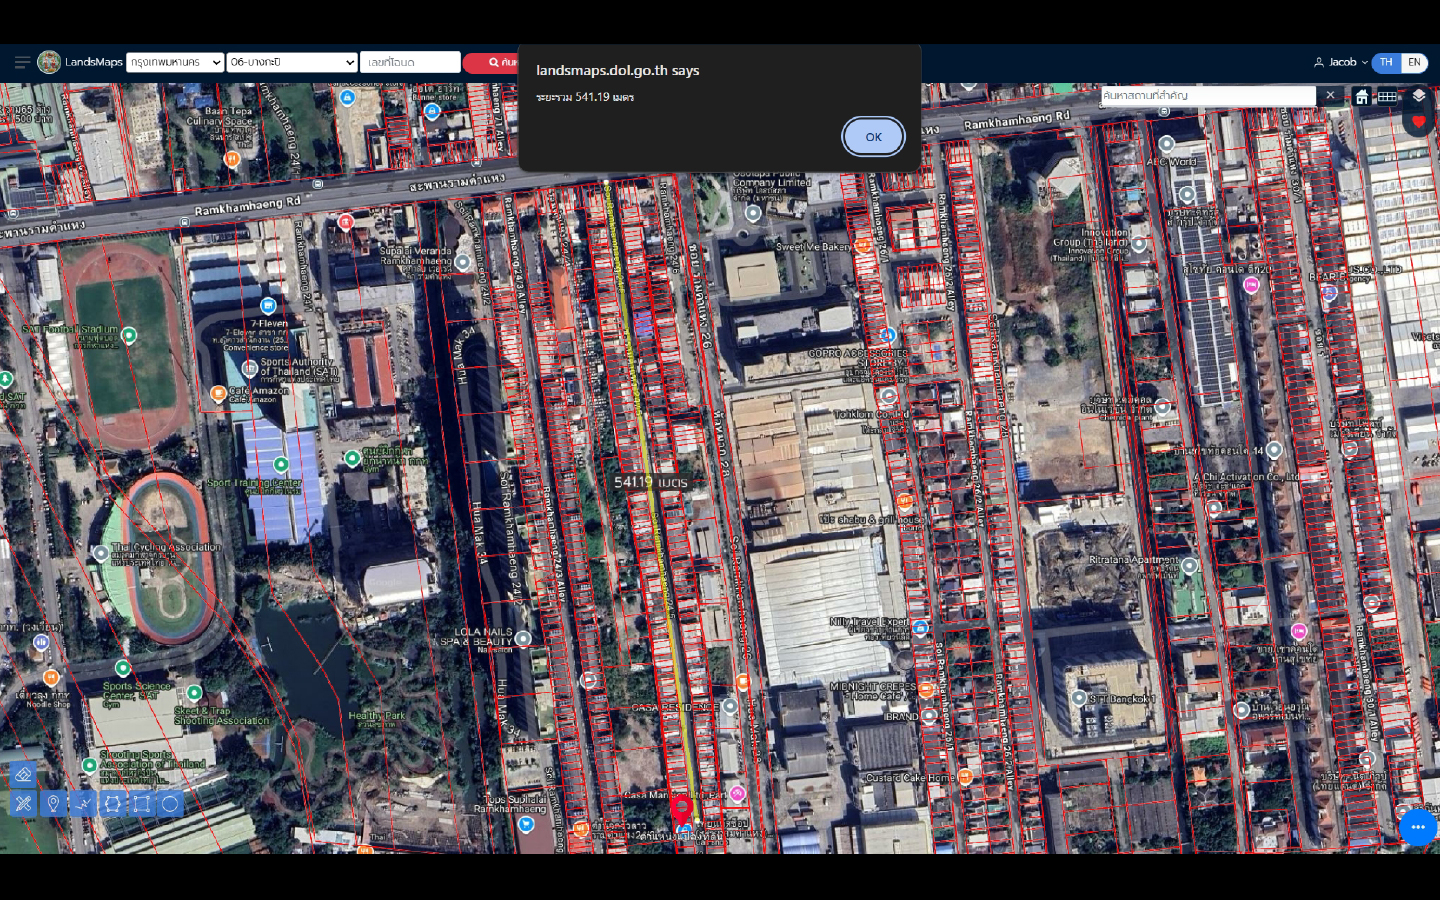This screenshot has width=1440, height=900.
Task: Select the circle drawing tool
Action: 171,804
